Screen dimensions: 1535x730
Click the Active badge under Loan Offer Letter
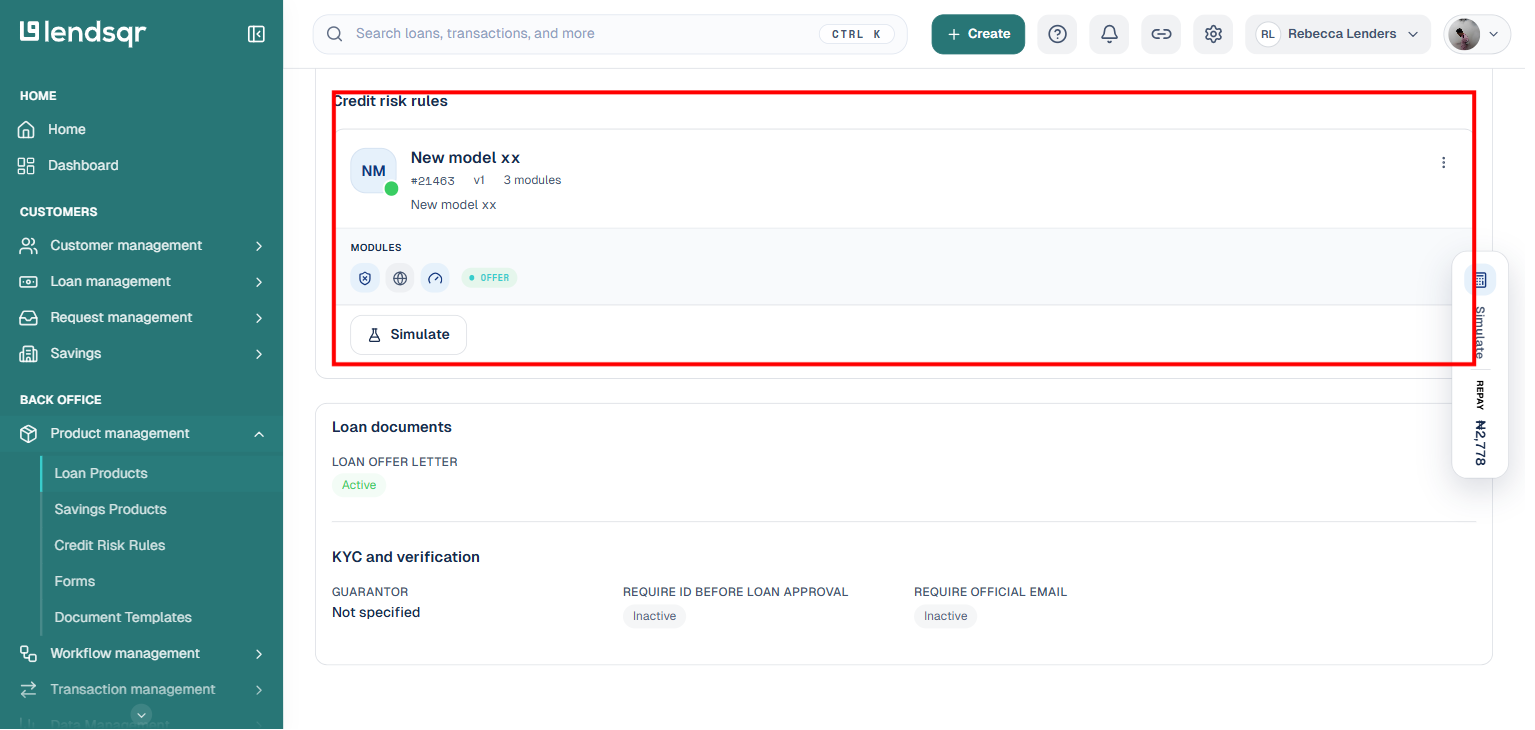pos(359,485)
